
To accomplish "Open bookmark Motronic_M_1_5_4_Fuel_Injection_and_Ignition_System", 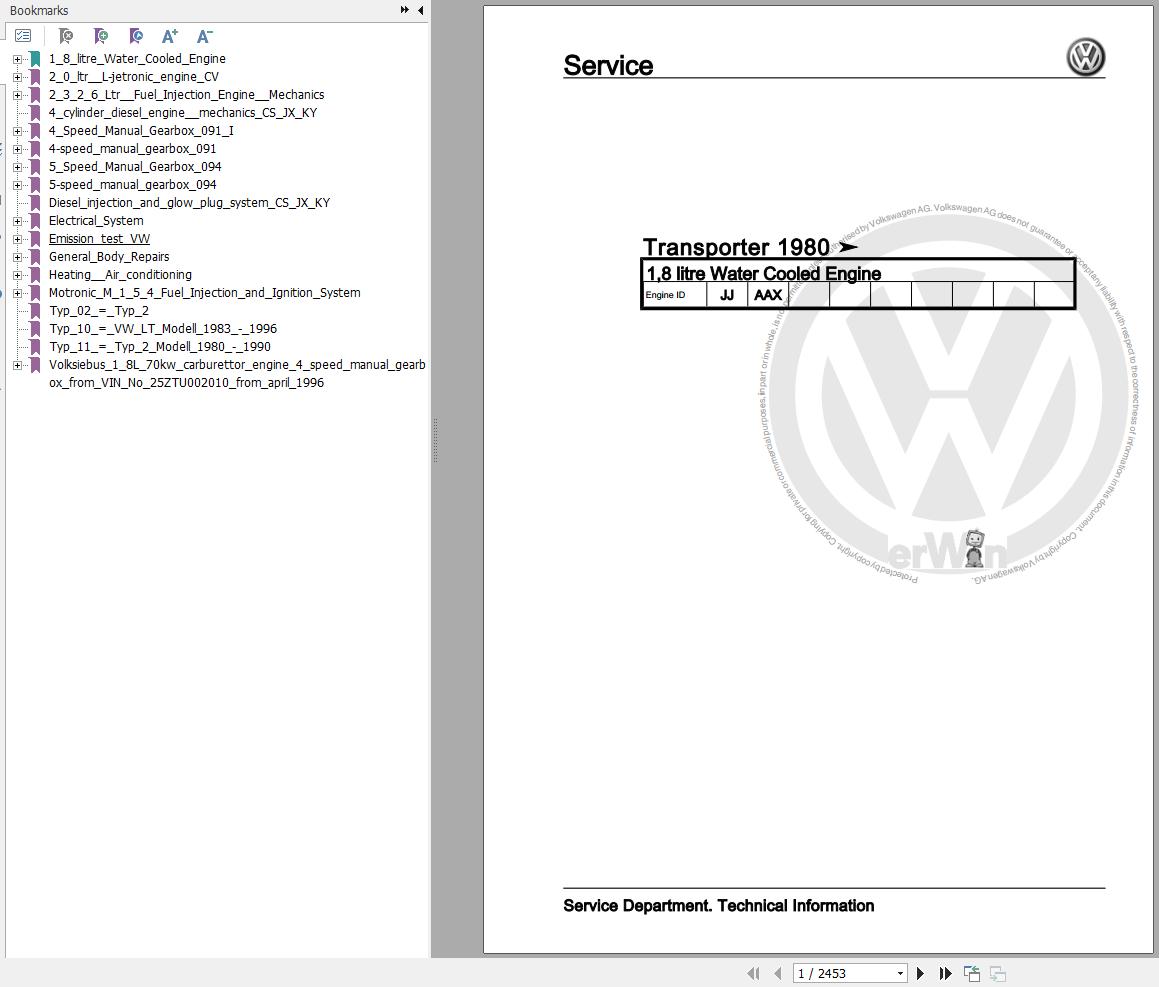I will (205, 293).
